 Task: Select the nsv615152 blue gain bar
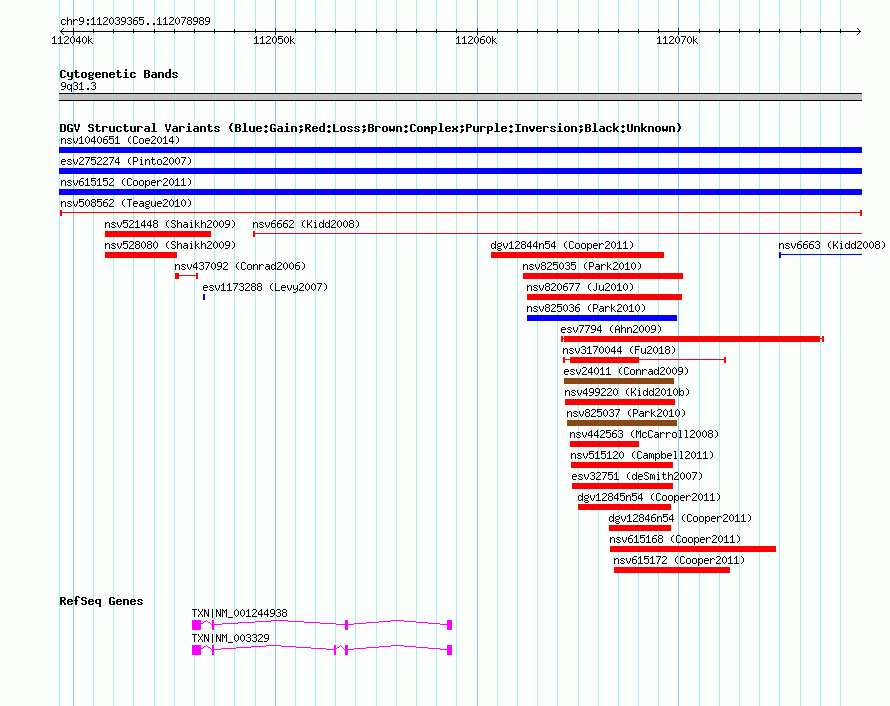tap(460, 192)
